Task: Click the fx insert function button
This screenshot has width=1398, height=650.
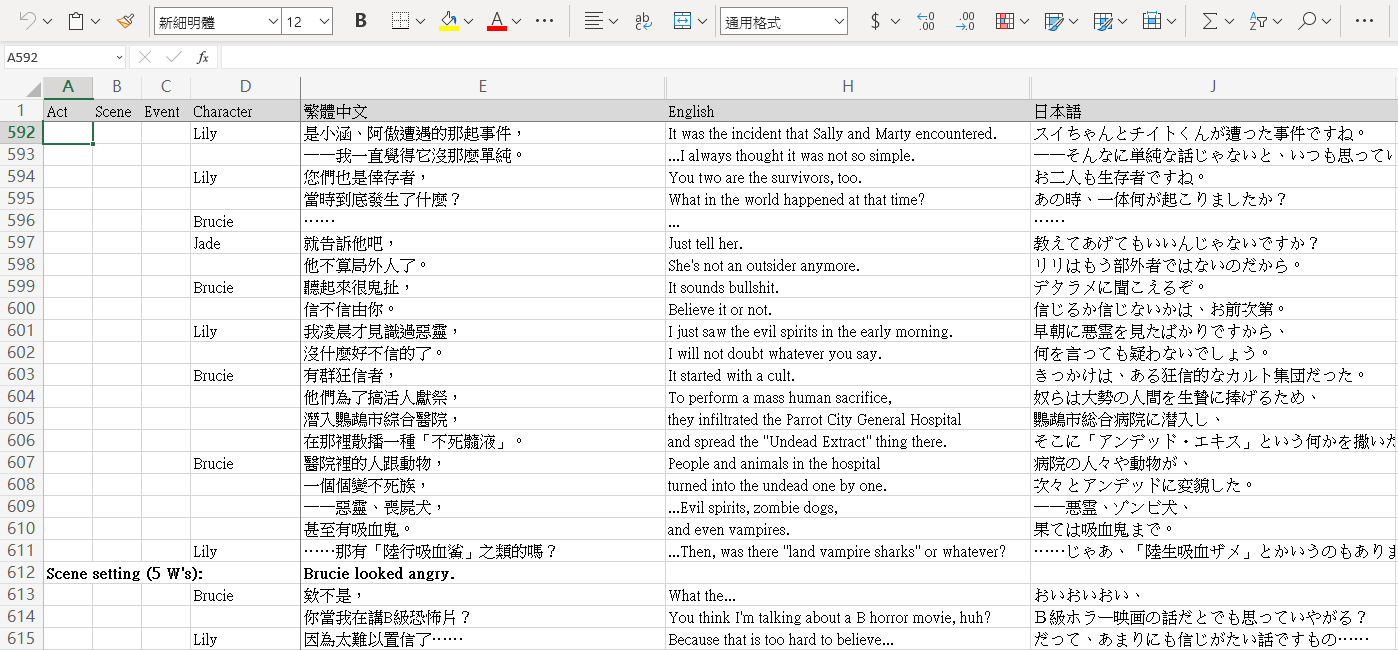Action: coord(202,58)
